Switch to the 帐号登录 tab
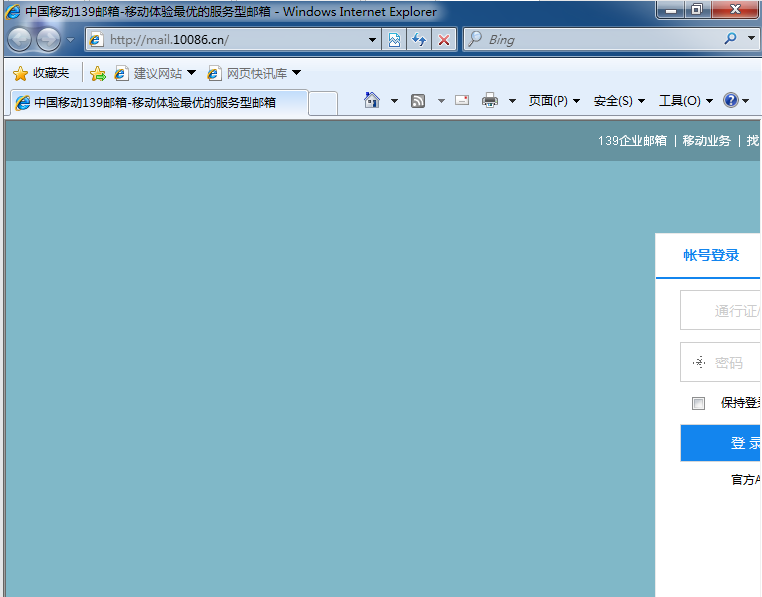 point(711,255)
